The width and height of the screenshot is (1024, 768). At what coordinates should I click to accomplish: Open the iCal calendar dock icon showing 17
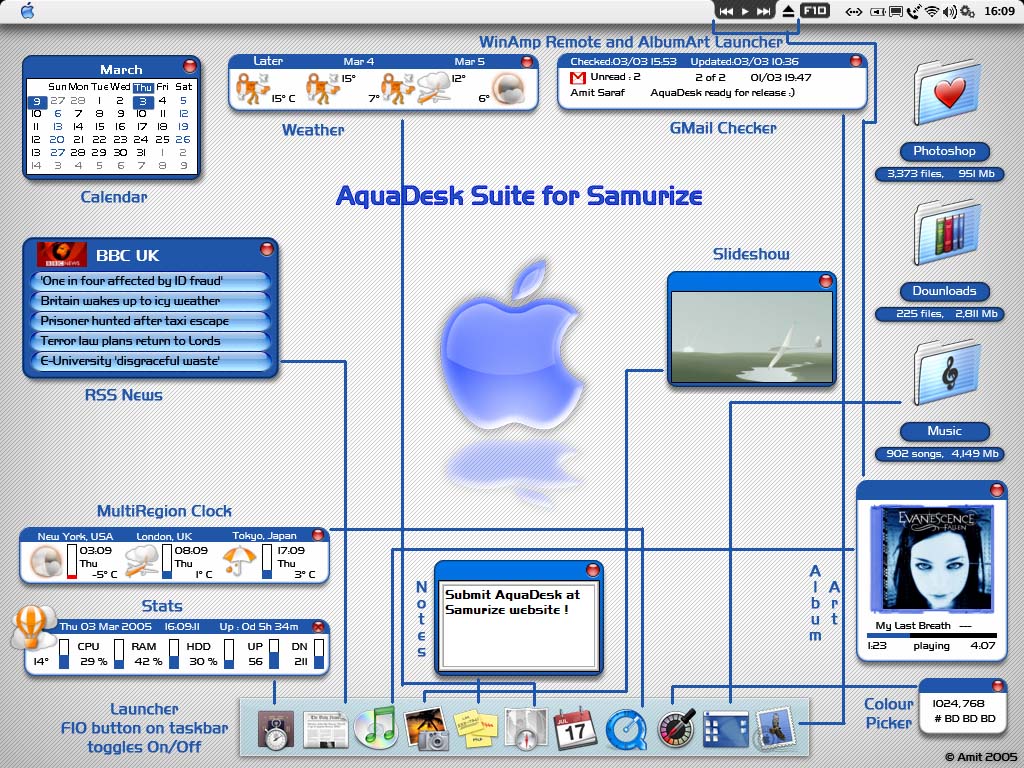pyautogui.click(x=575, y=729)
